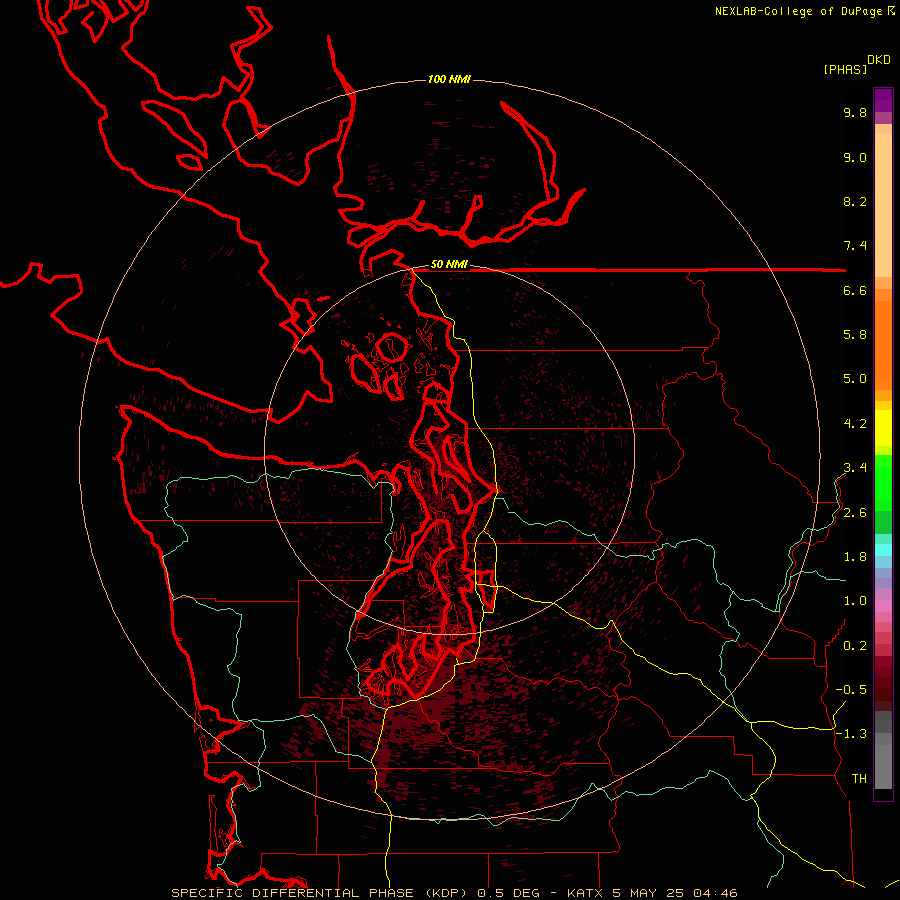The height and width of the screenshot is (900, 900).
Task: Click the 7.4 legend value
Action: point(855,246)
